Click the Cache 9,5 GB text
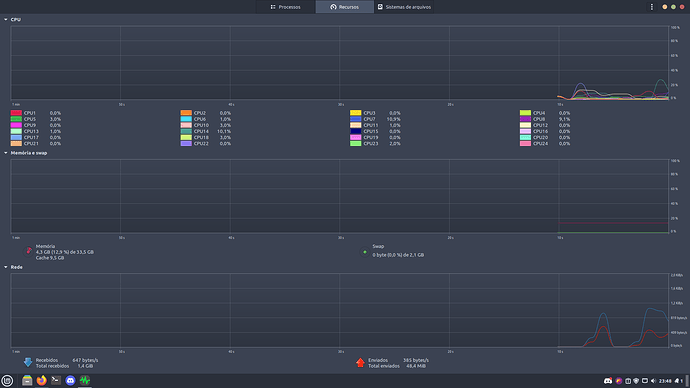690x388 pixels. 50,258
